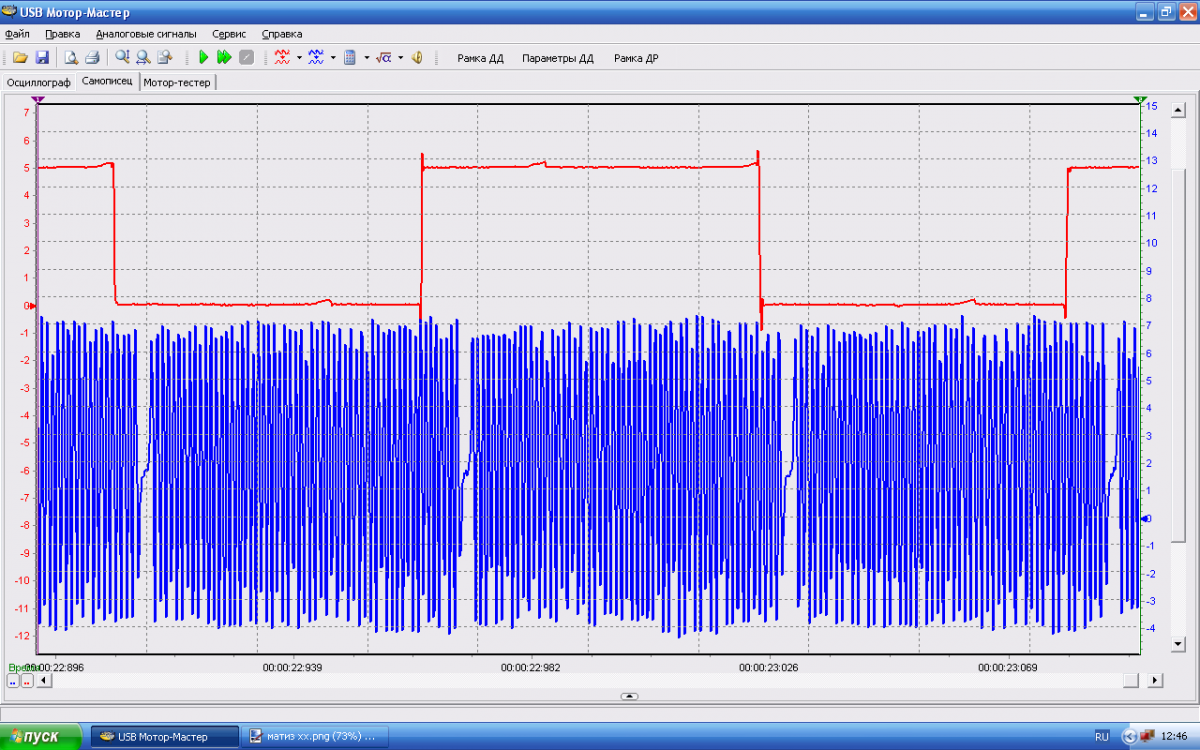Expand dropdown arrow beside blue waveform icon
This screenshot has height=750, width=1200.
coord(333,58)
